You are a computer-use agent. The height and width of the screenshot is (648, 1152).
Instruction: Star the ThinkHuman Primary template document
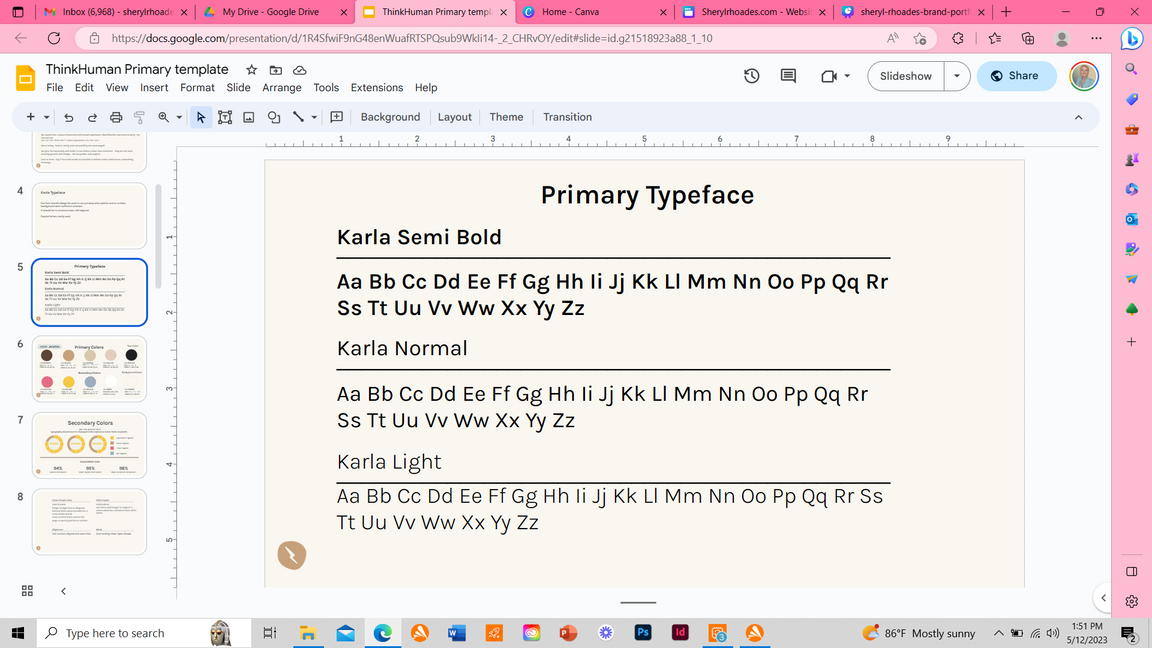click(x=252, y=70)
